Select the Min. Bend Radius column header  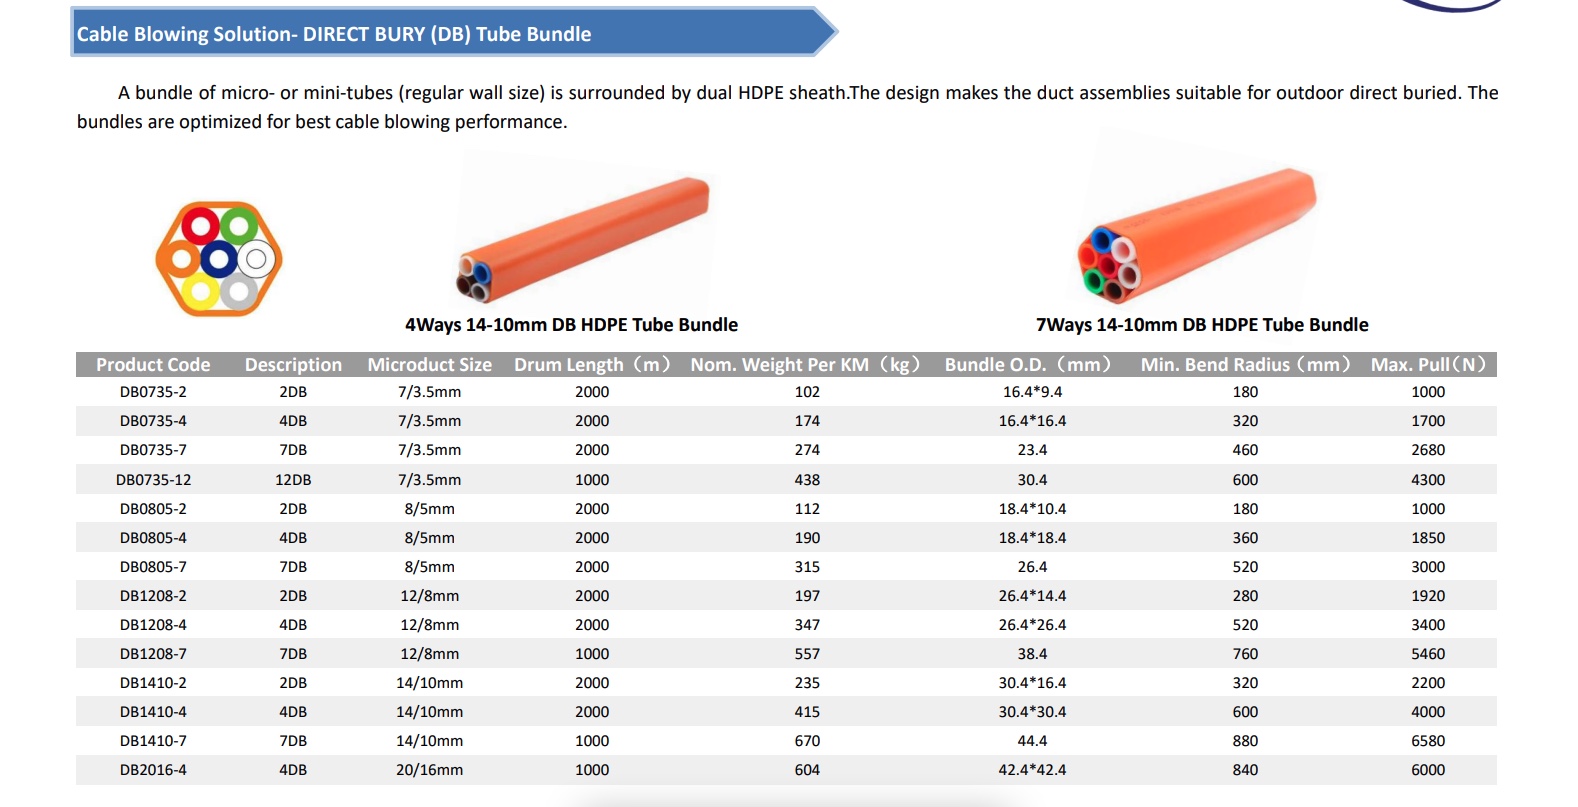tap(1245, 365)
